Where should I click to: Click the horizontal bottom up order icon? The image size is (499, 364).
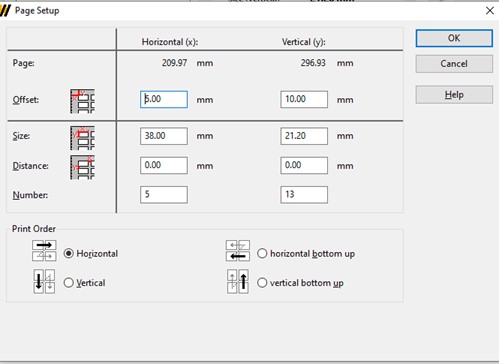[x=238, y=251]
